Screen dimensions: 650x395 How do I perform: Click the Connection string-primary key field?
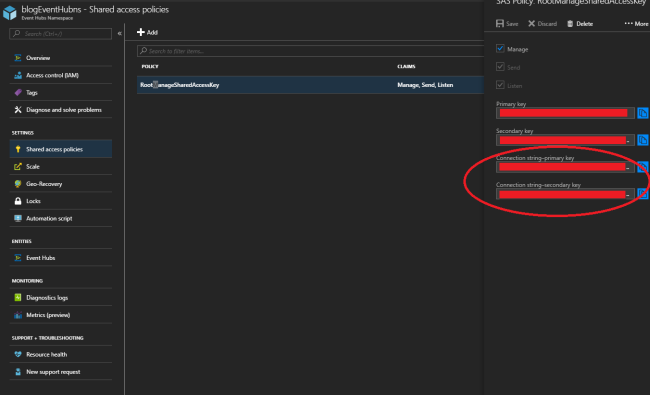tap(565, 167)
